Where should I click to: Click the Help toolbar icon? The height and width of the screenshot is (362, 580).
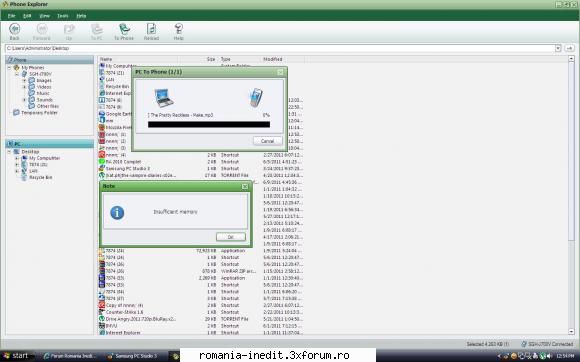[x=179, y=31]
